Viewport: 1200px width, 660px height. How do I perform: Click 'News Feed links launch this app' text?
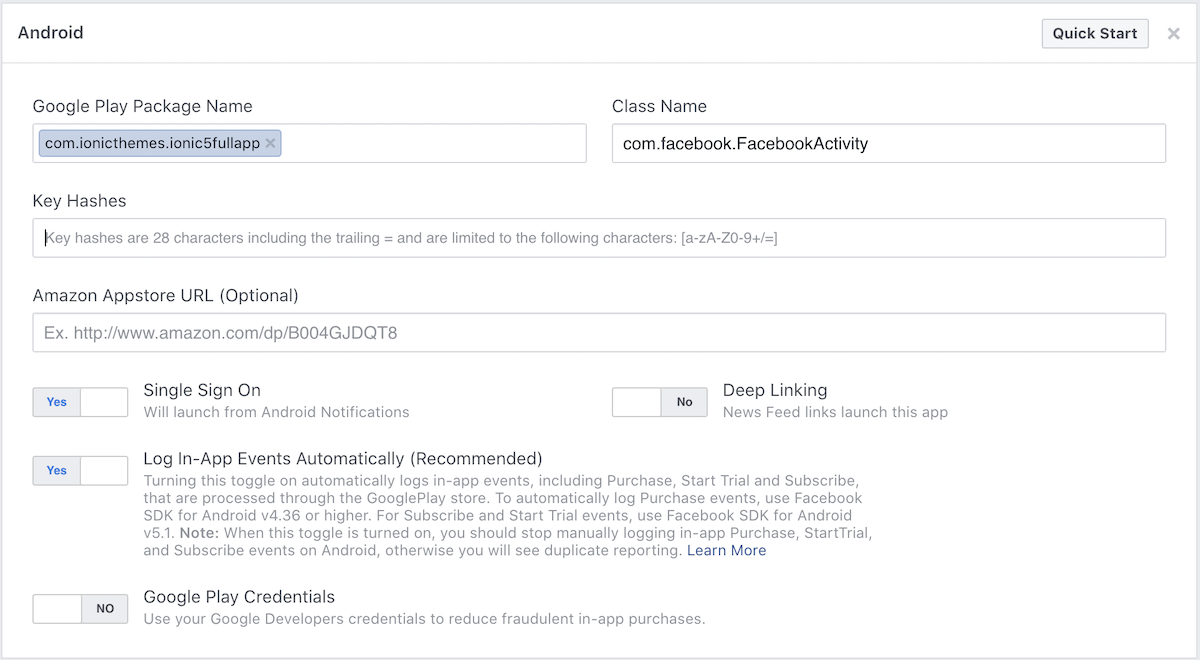[835, 412]
